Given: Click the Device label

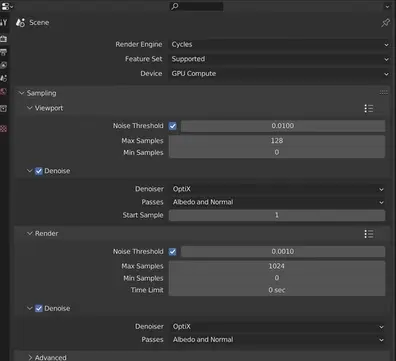Looking at the screenshot, I should point(151,74).
